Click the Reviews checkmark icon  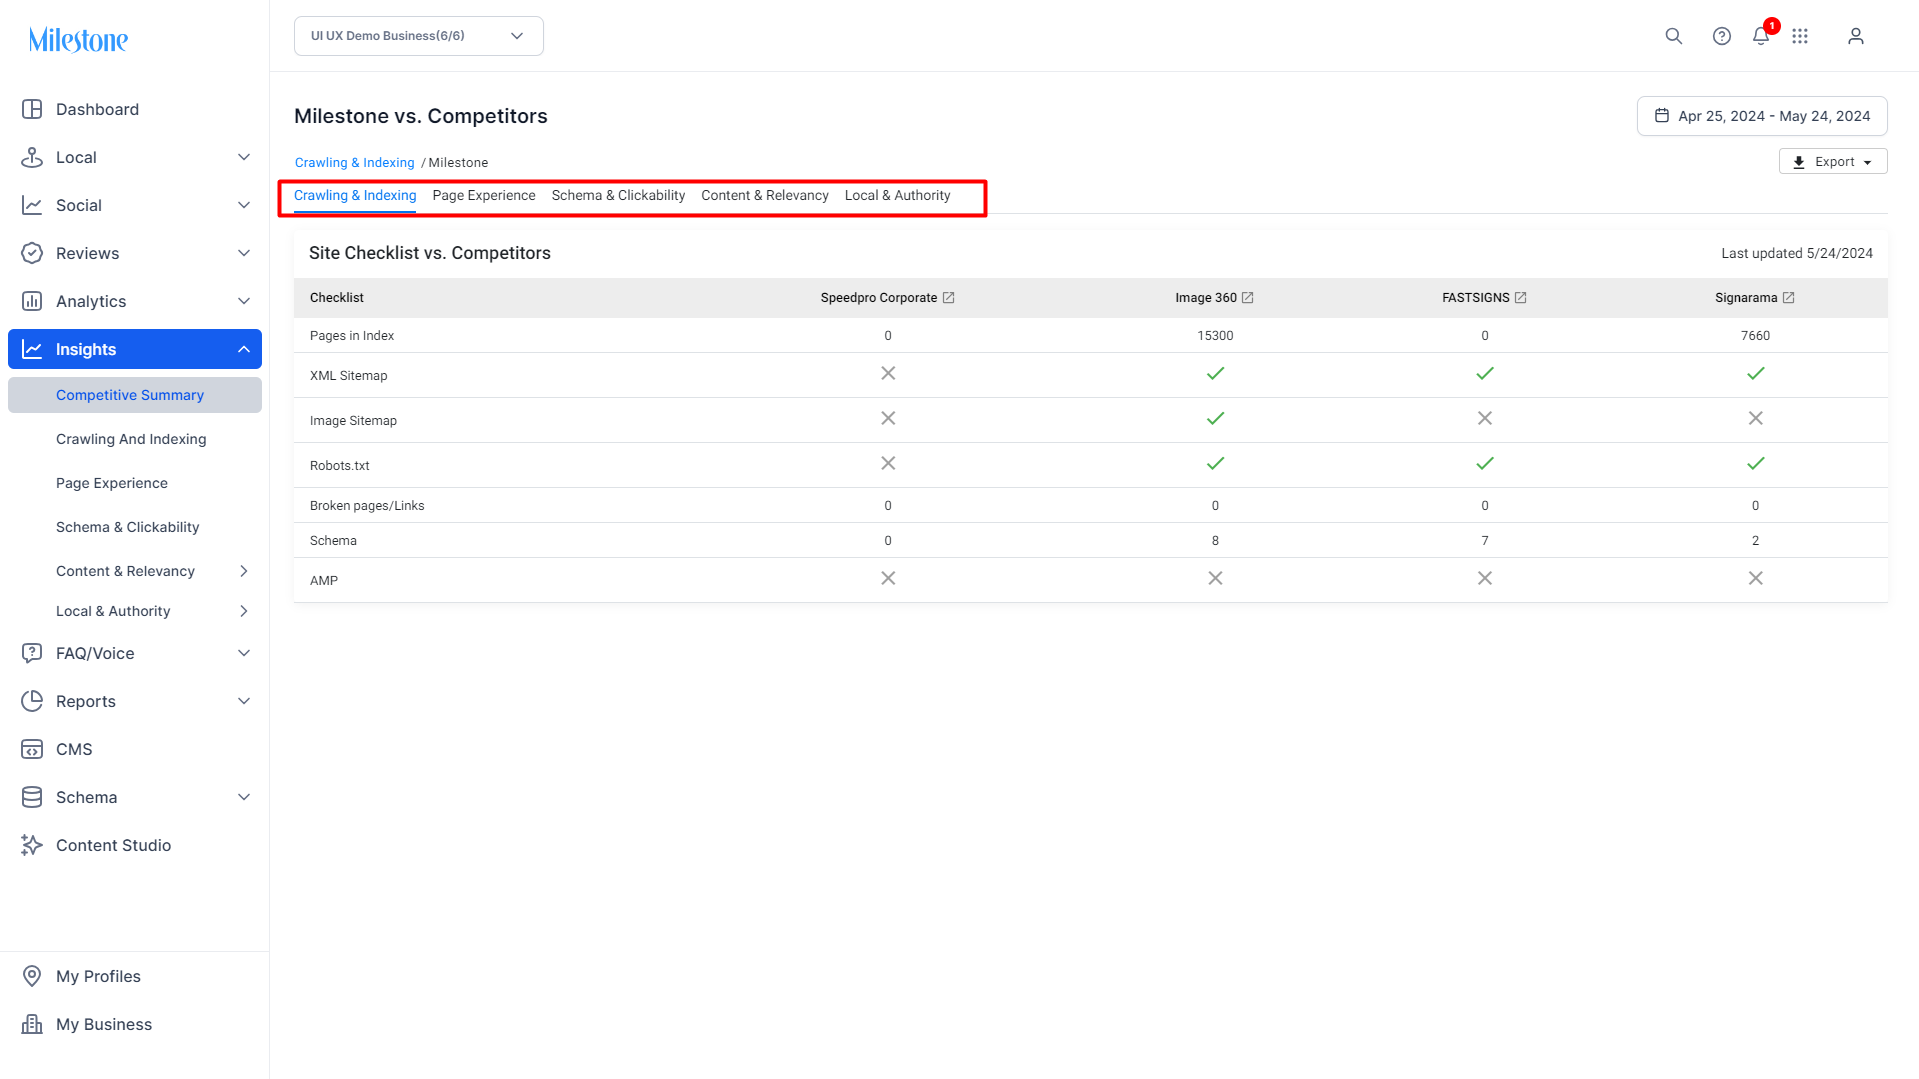(x=32, y=253)
